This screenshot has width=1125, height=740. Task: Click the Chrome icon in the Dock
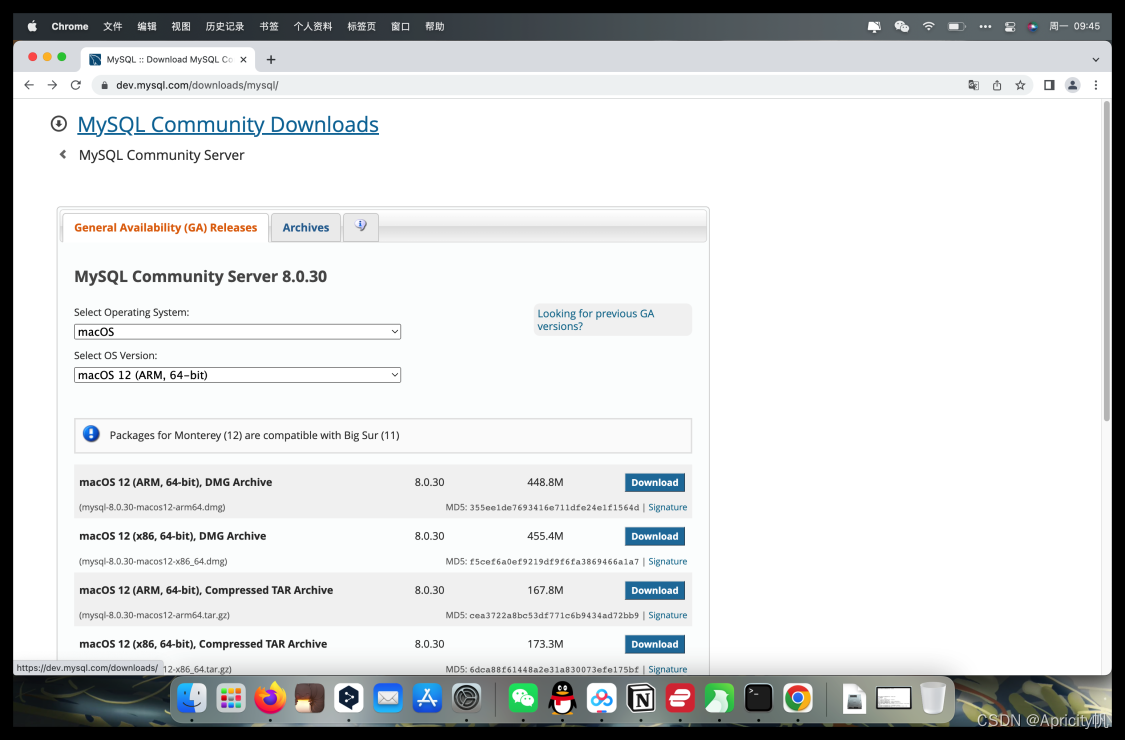tap(798, 698)
